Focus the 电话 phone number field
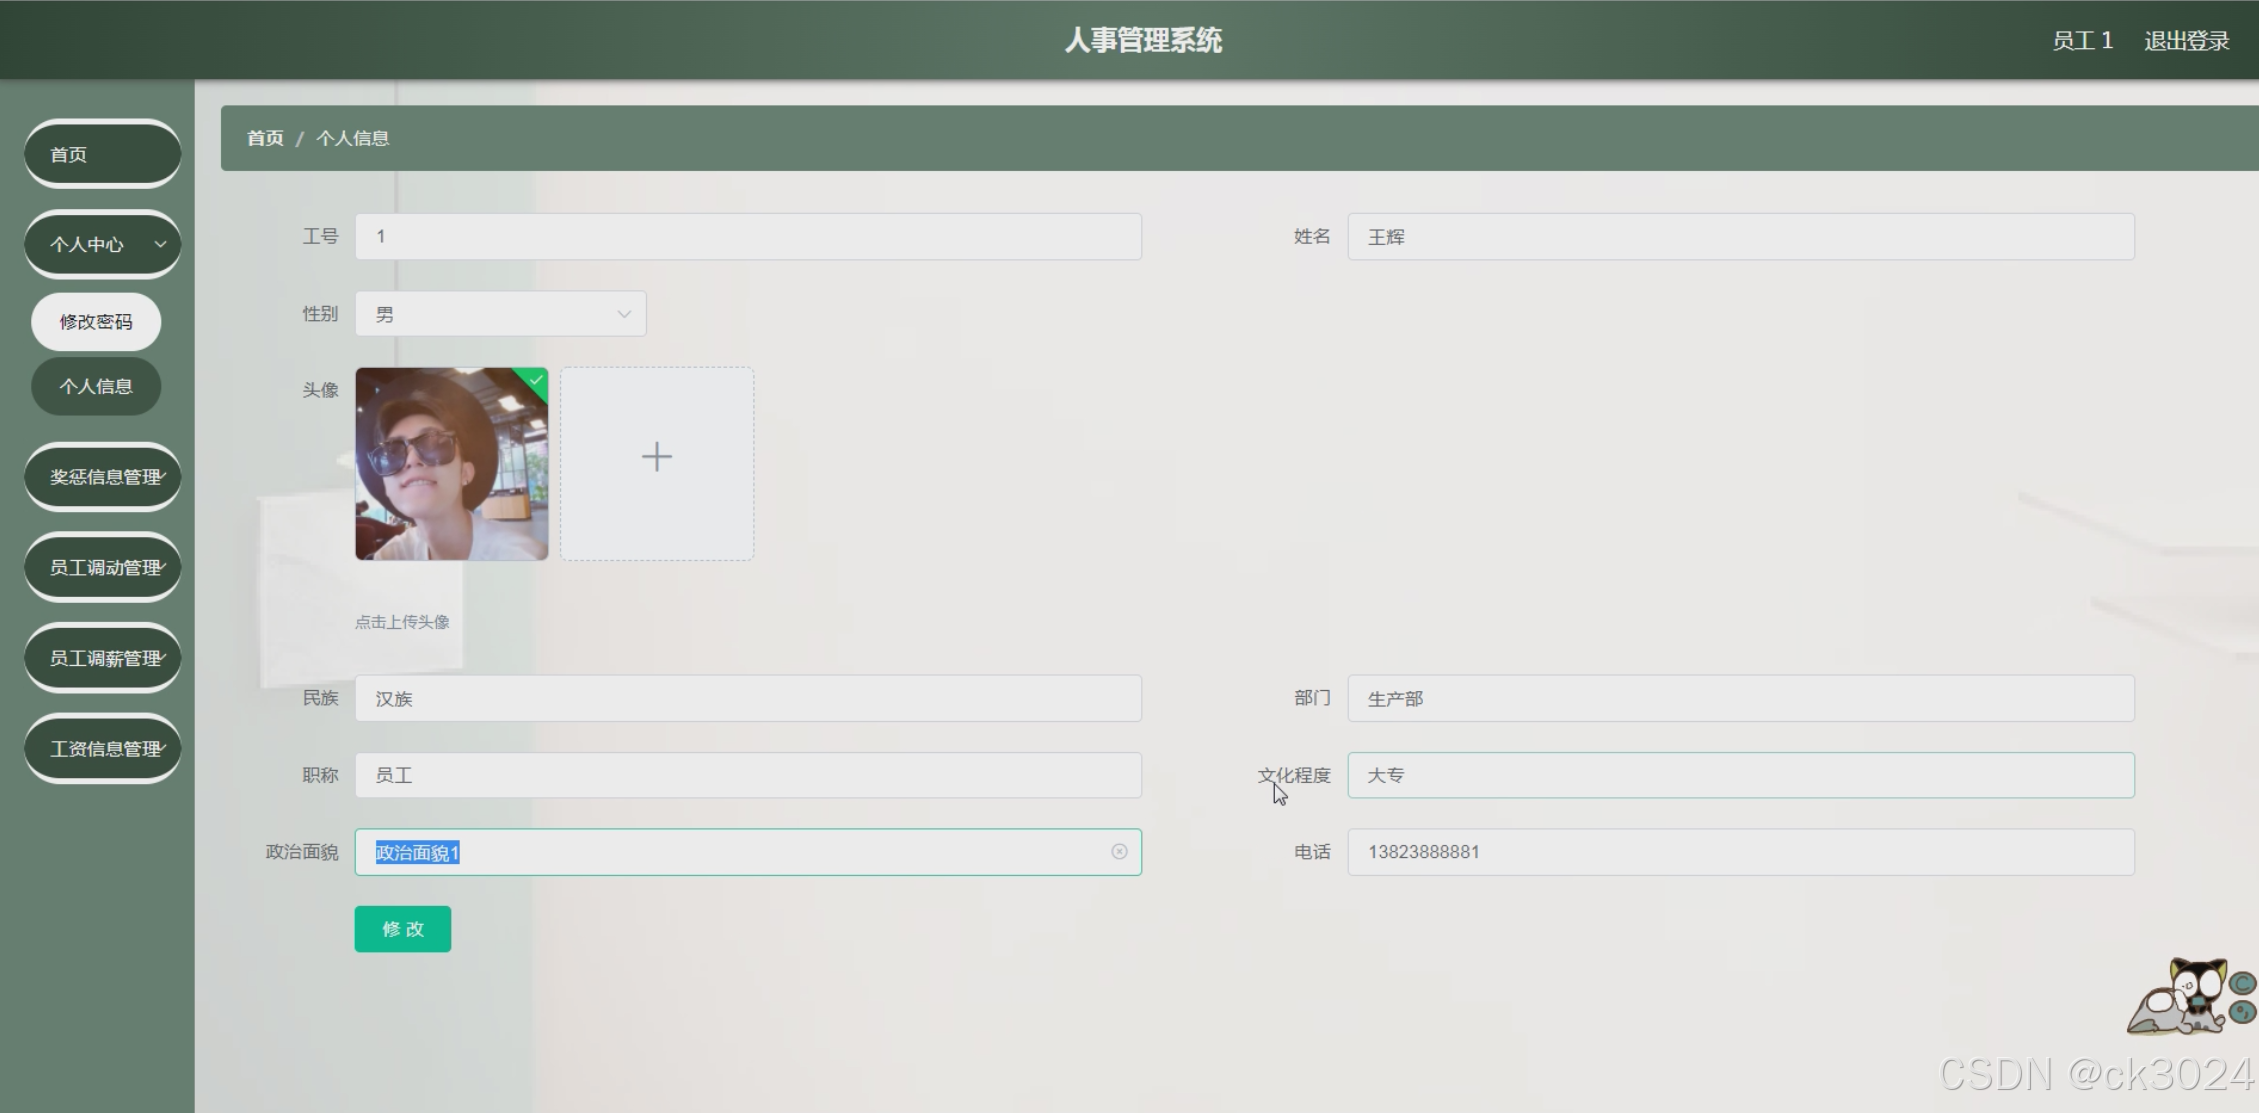Screen dimensions: 2259x1113 click(1740, 852)
